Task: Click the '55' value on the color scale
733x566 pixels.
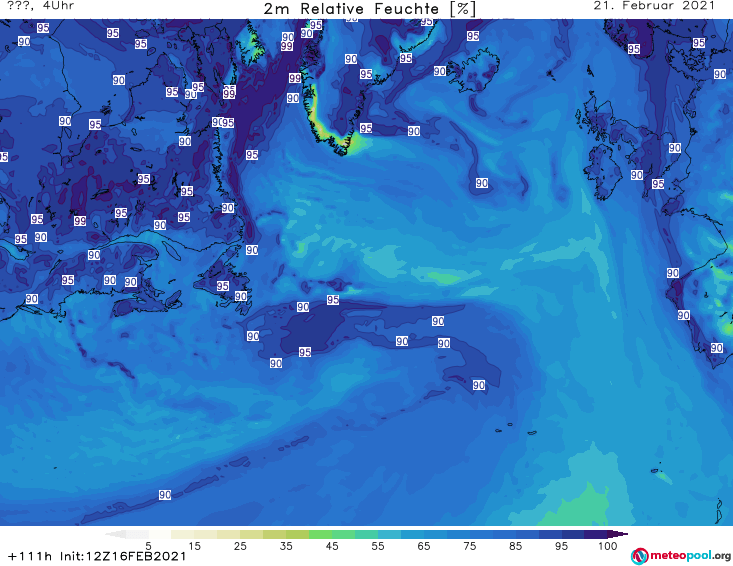Action: click(378, 546)
